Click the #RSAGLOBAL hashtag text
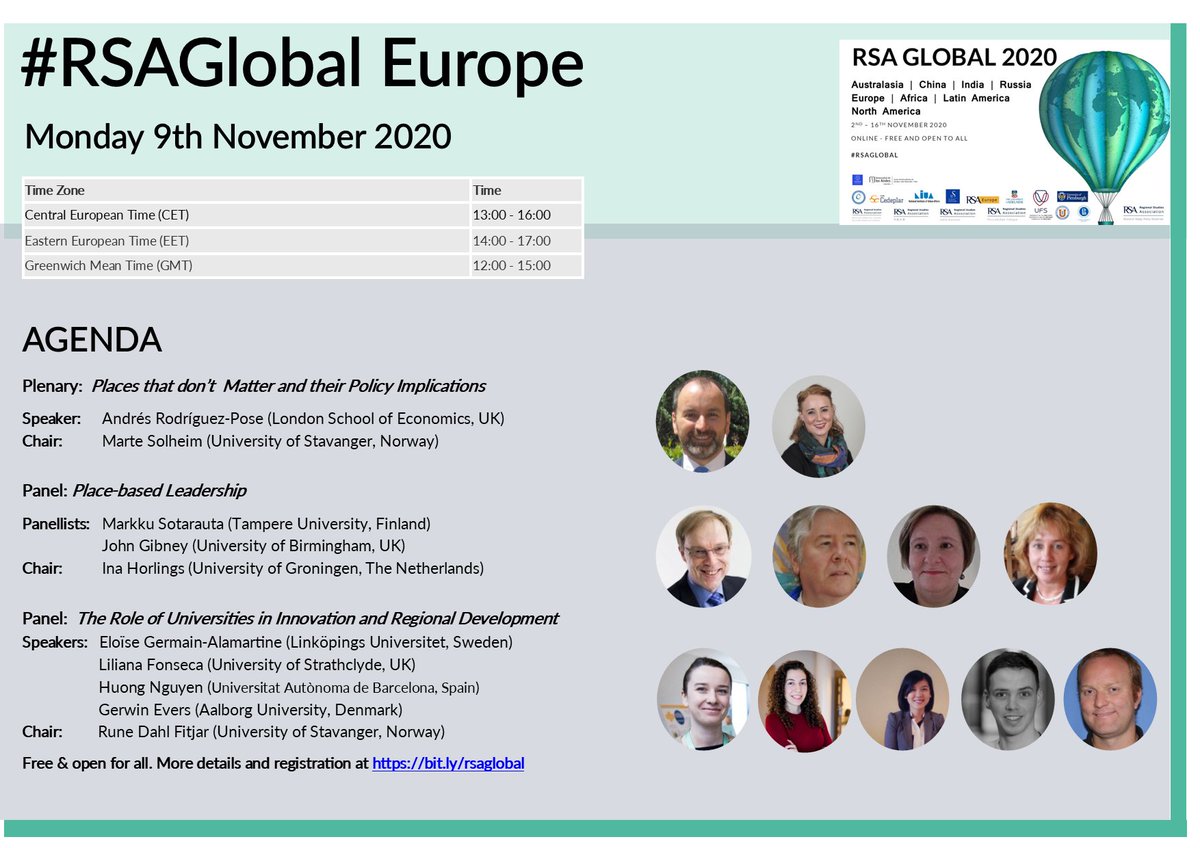This screenshot has height=848, width=1200. pos(874,154)
